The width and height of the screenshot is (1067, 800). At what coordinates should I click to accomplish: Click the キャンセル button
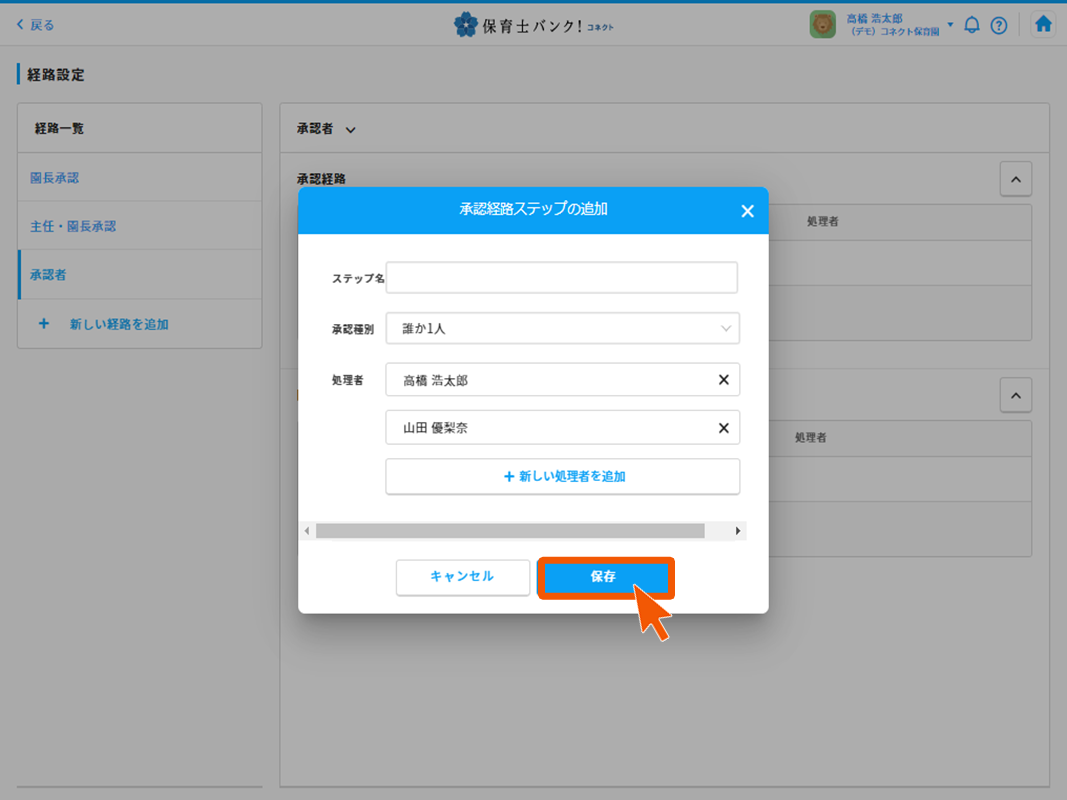coord(462,577)
